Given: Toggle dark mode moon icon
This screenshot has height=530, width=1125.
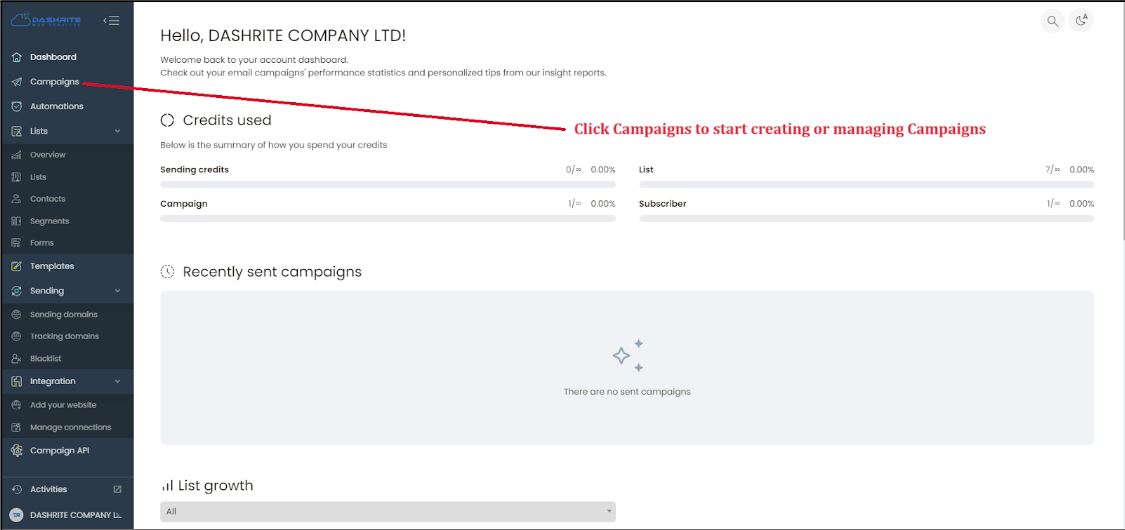Looking at the screenshot, I should point(1081,21).
